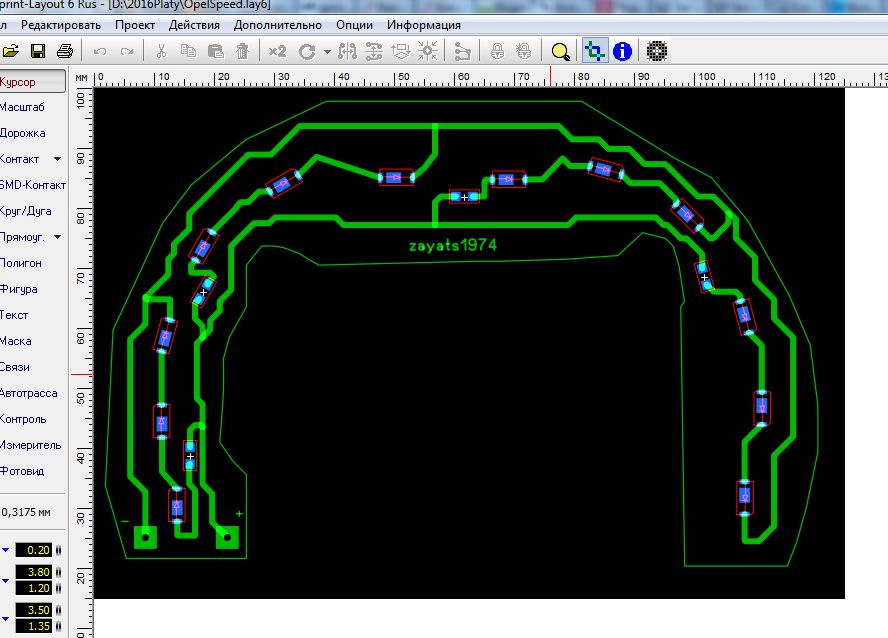The height and width of the screenshot is (638, 888).
Task: Copy the selected elements
Action: [x=189, y=52]
